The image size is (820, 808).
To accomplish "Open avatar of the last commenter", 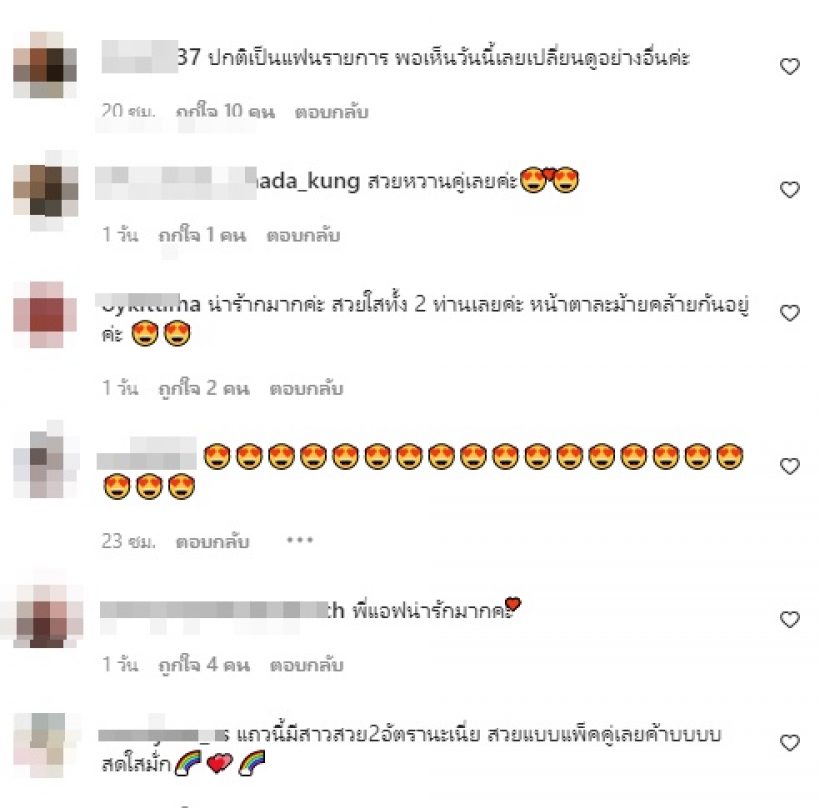I will [x=45, y=744].
